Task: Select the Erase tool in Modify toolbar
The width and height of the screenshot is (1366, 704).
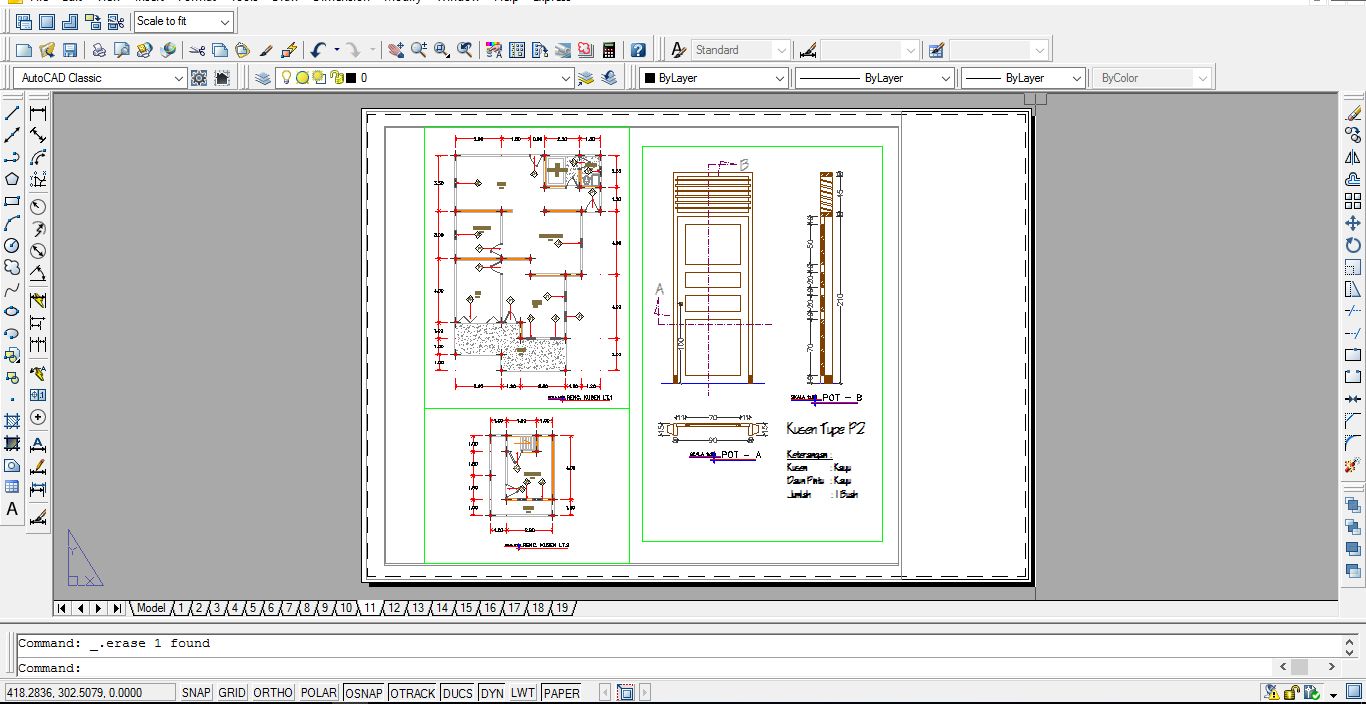Action: tap(1353, 113)
